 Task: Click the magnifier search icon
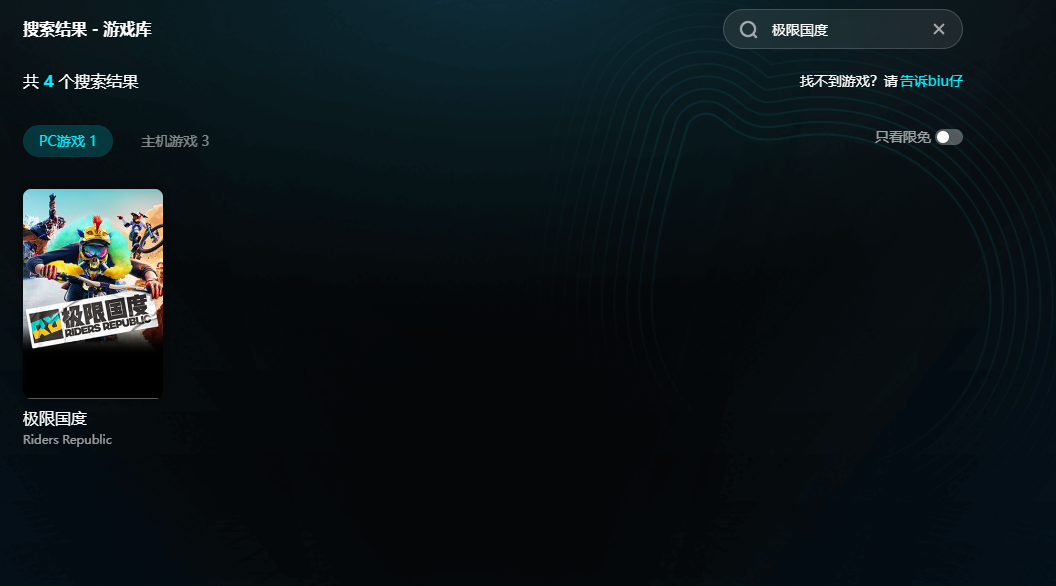pyautogui.click(x=748, y=30)
